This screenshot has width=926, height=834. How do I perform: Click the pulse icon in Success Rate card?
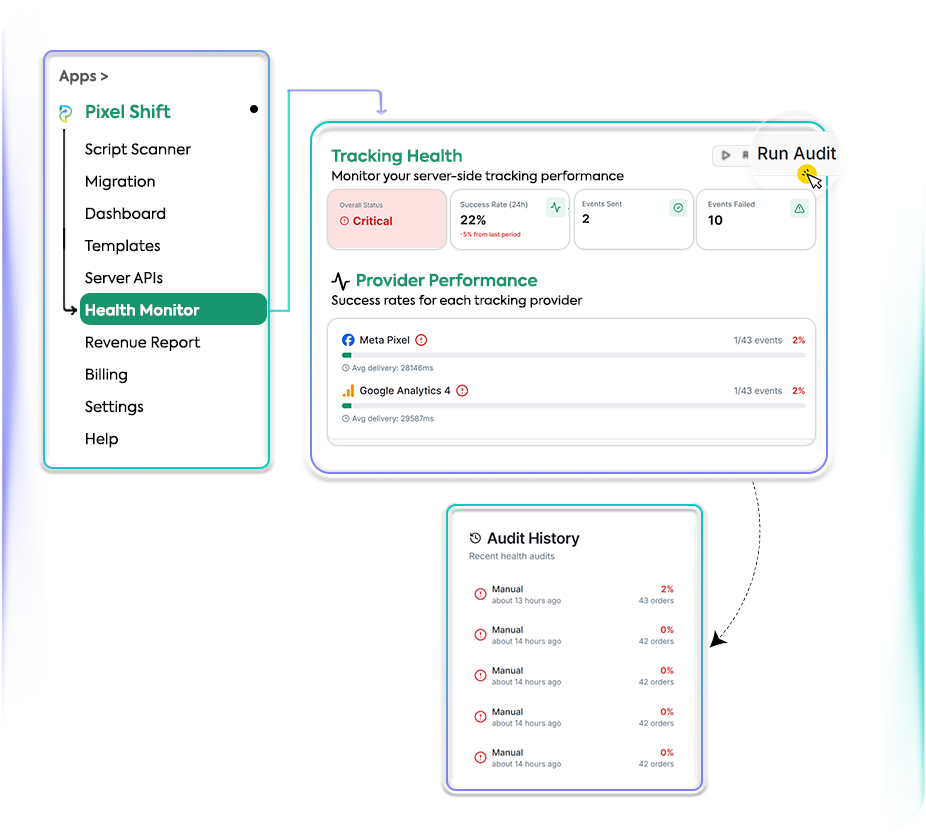click(556, 207)
